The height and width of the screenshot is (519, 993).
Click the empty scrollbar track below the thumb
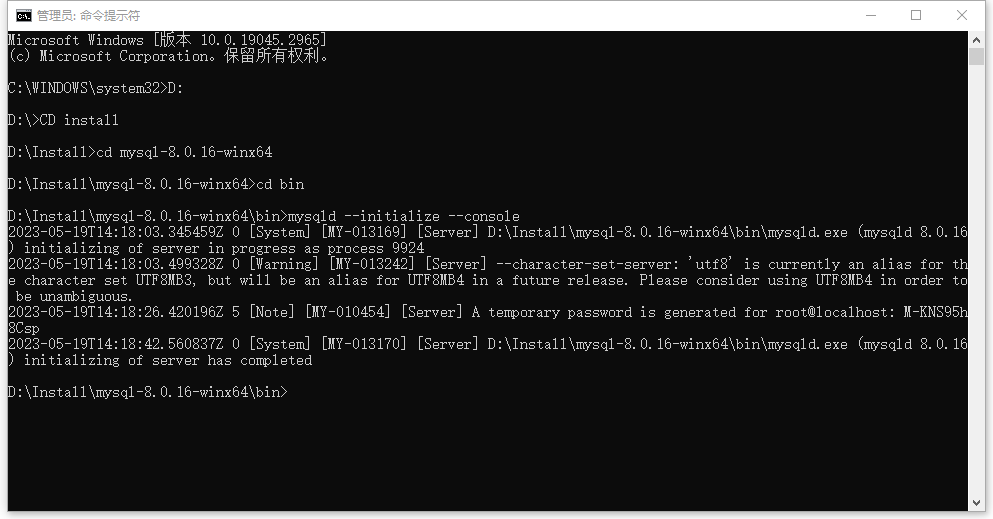pyautogui.click(x=977, y=300)
